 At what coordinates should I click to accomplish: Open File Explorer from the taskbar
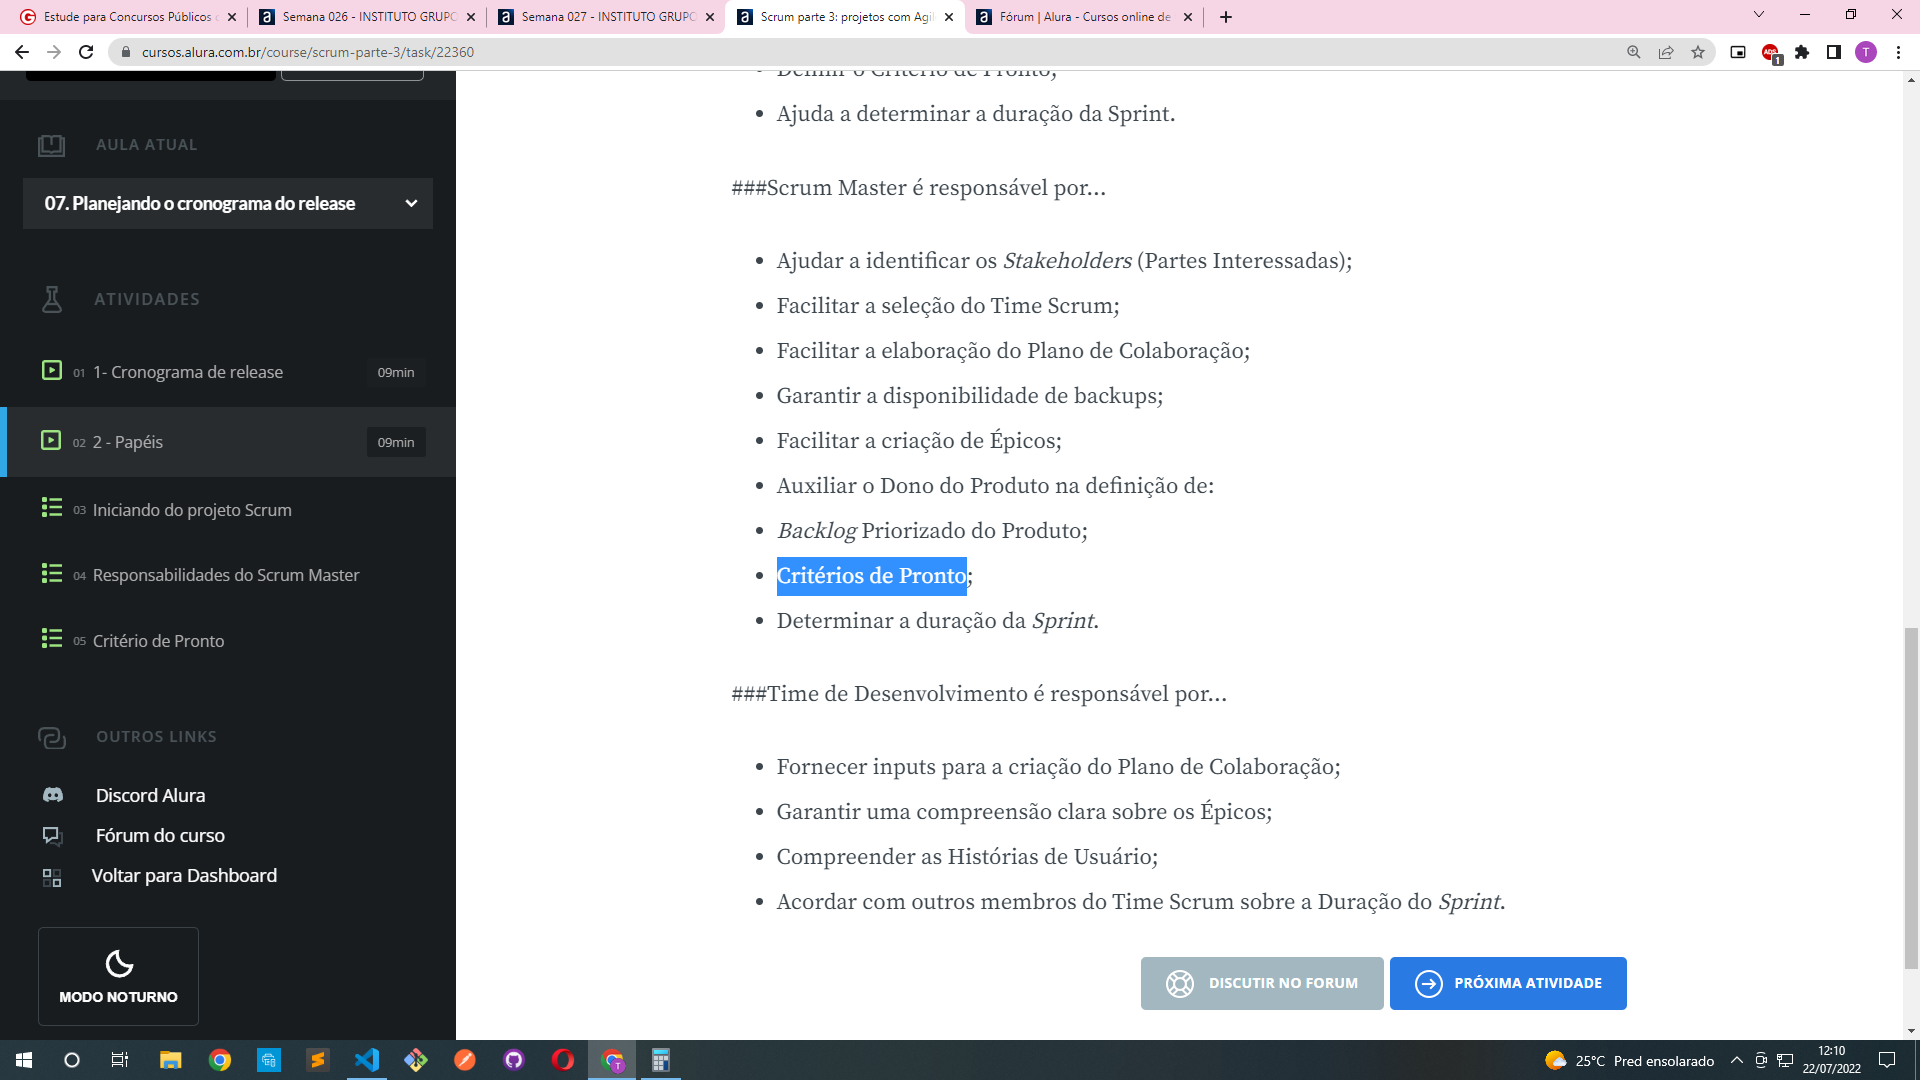coord(171,1060)
